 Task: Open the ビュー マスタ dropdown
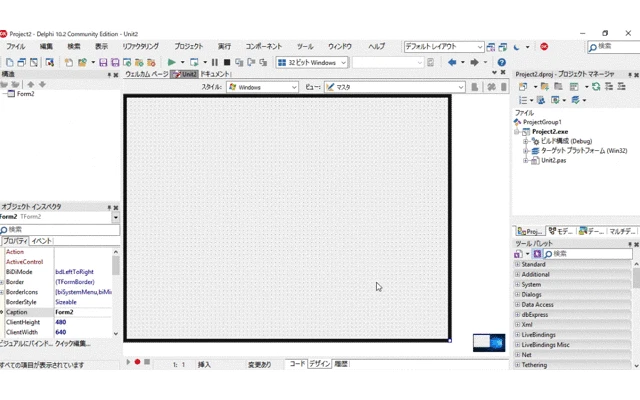[x=395, y=87]
